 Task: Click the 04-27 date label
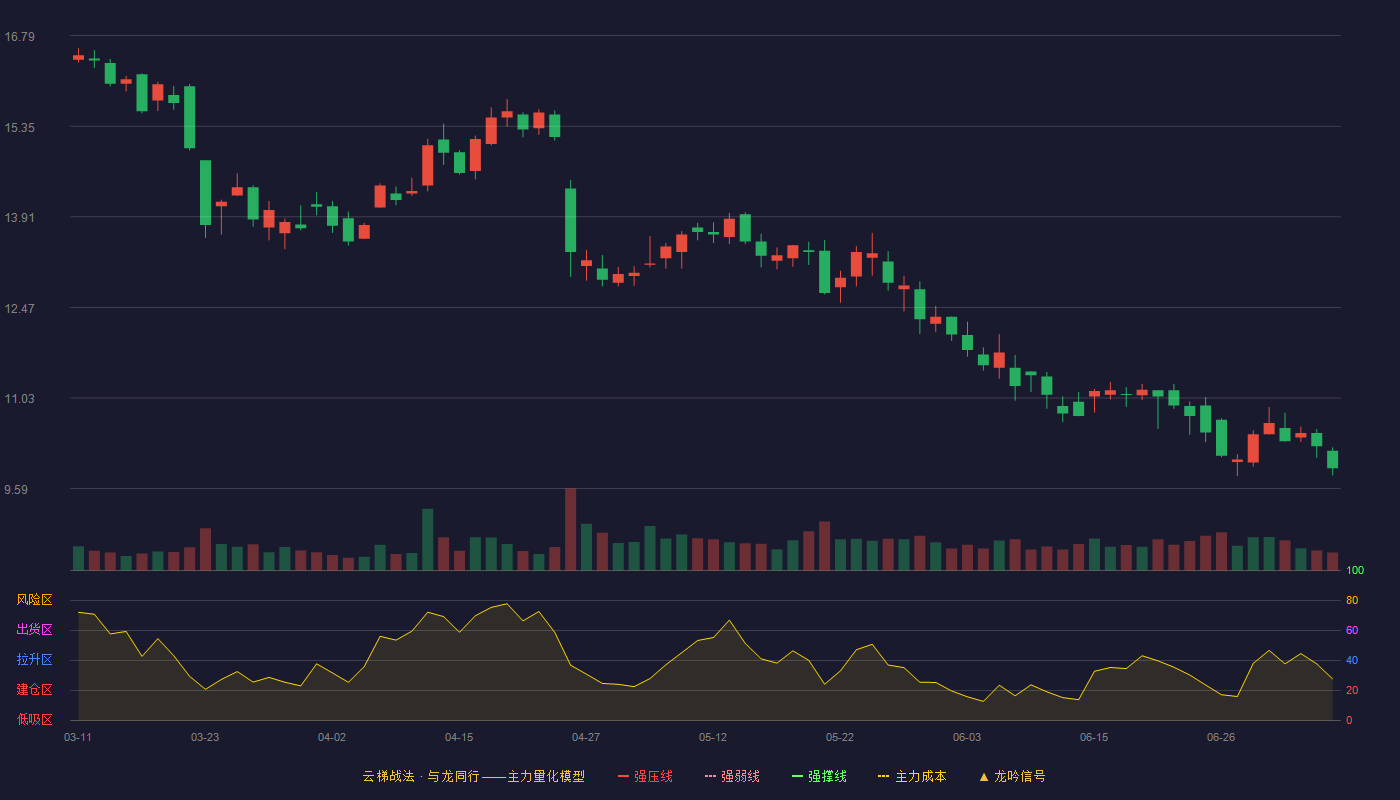click(586, 737)
